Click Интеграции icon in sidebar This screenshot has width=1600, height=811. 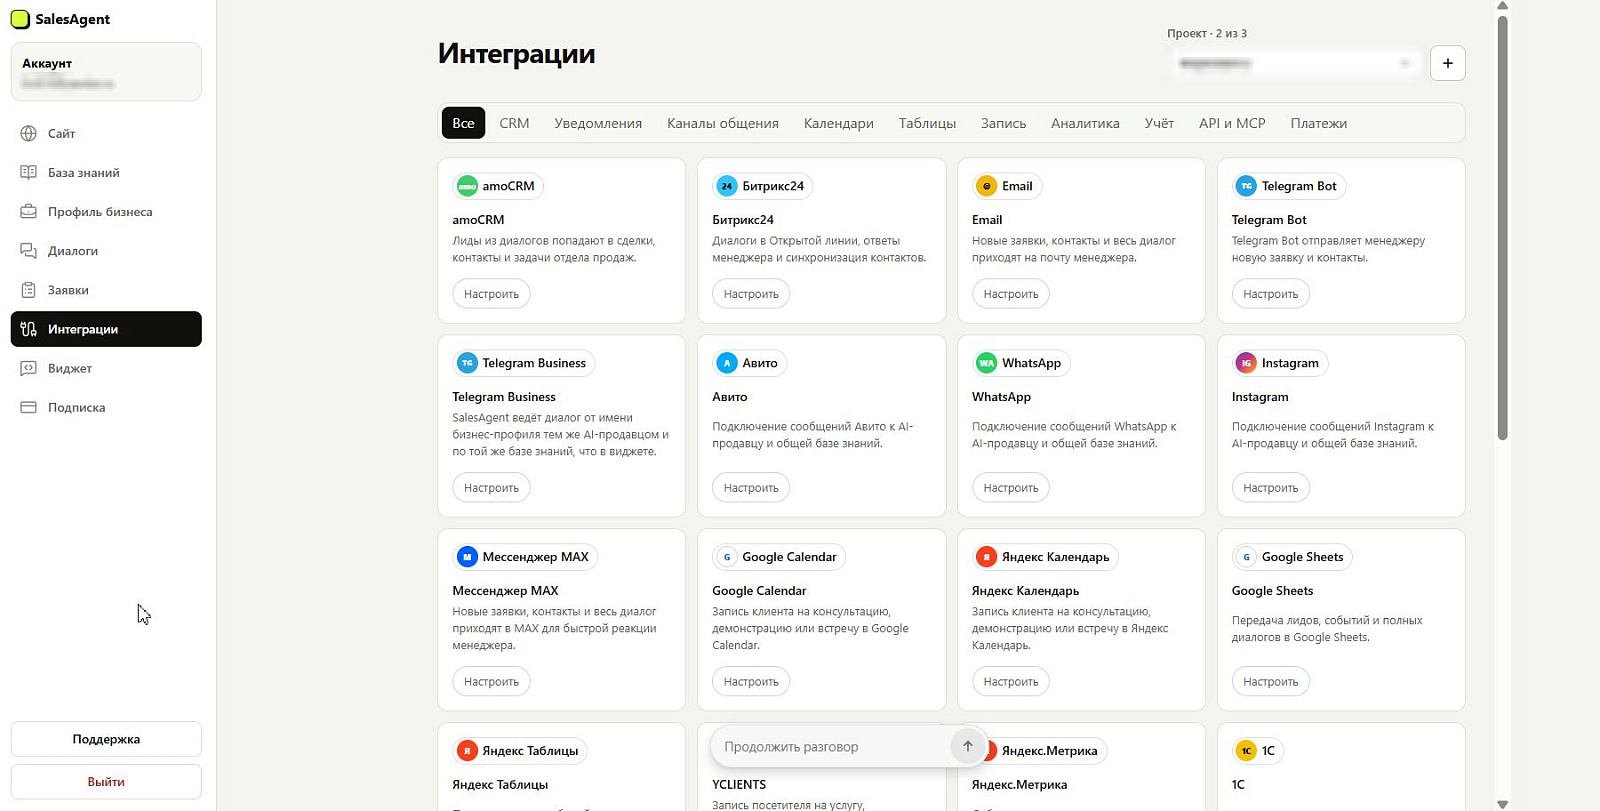pos(29,329)
